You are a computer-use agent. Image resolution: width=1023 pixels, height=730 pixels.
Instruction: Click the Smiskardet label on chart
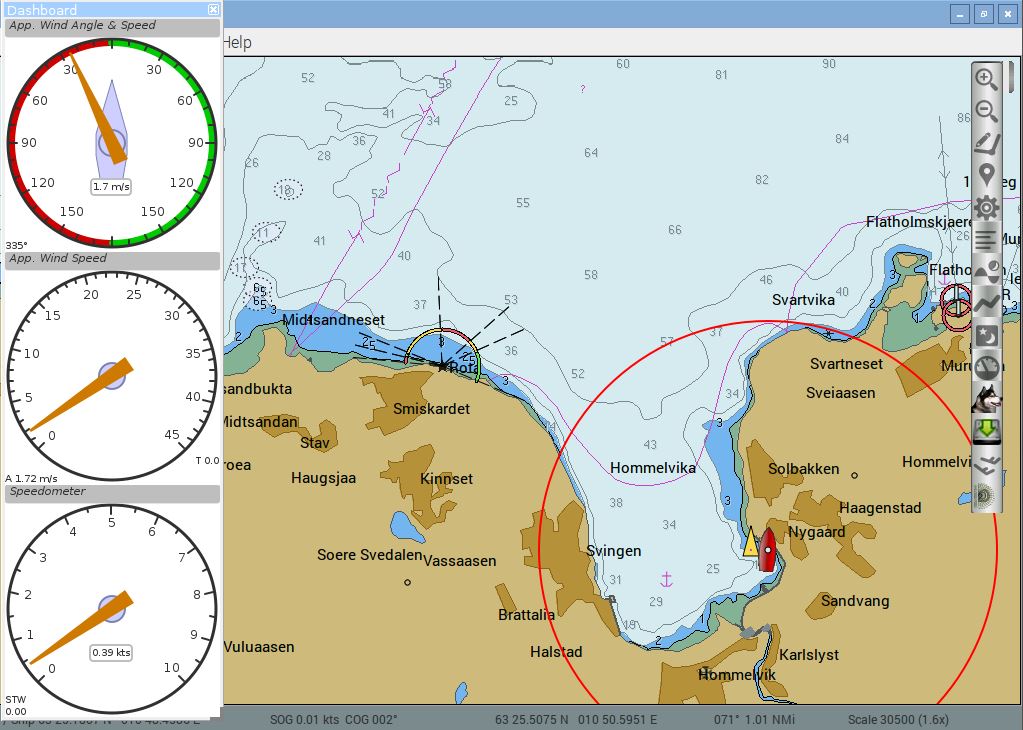pyautogui.click(x=431, y=409)
